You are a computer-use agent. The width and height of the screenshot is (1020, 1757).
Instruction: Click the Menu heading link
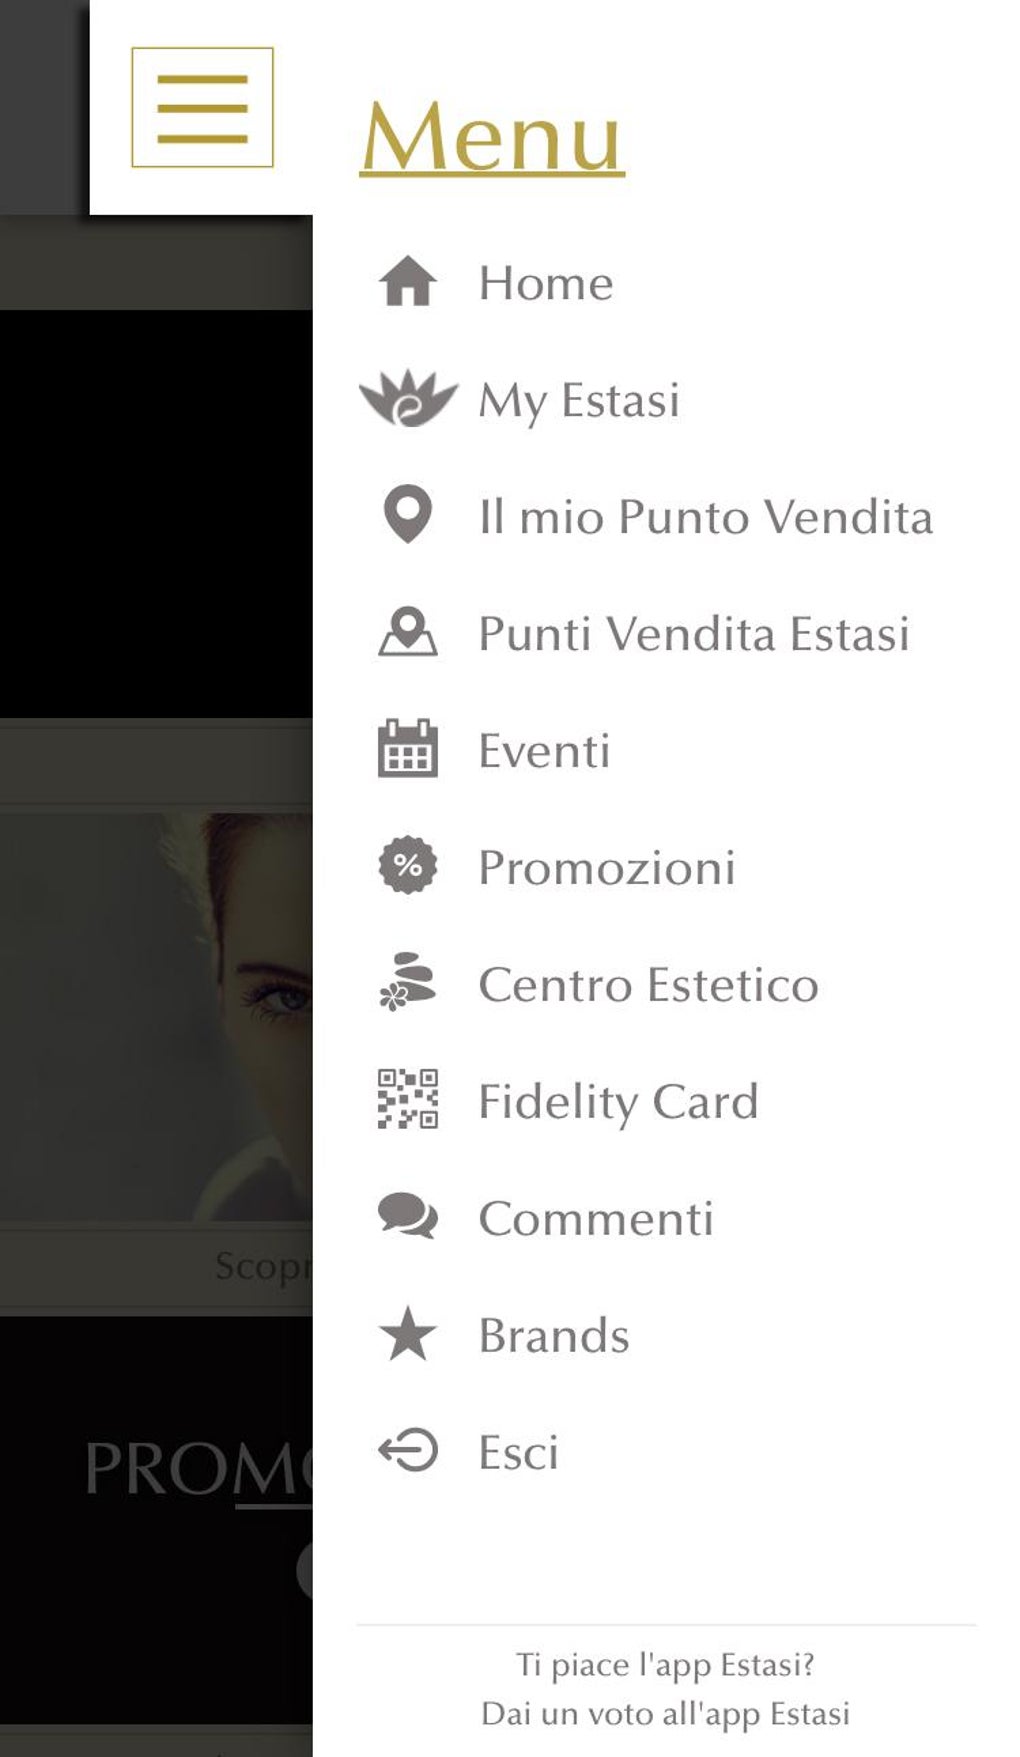tap(492, 136)
